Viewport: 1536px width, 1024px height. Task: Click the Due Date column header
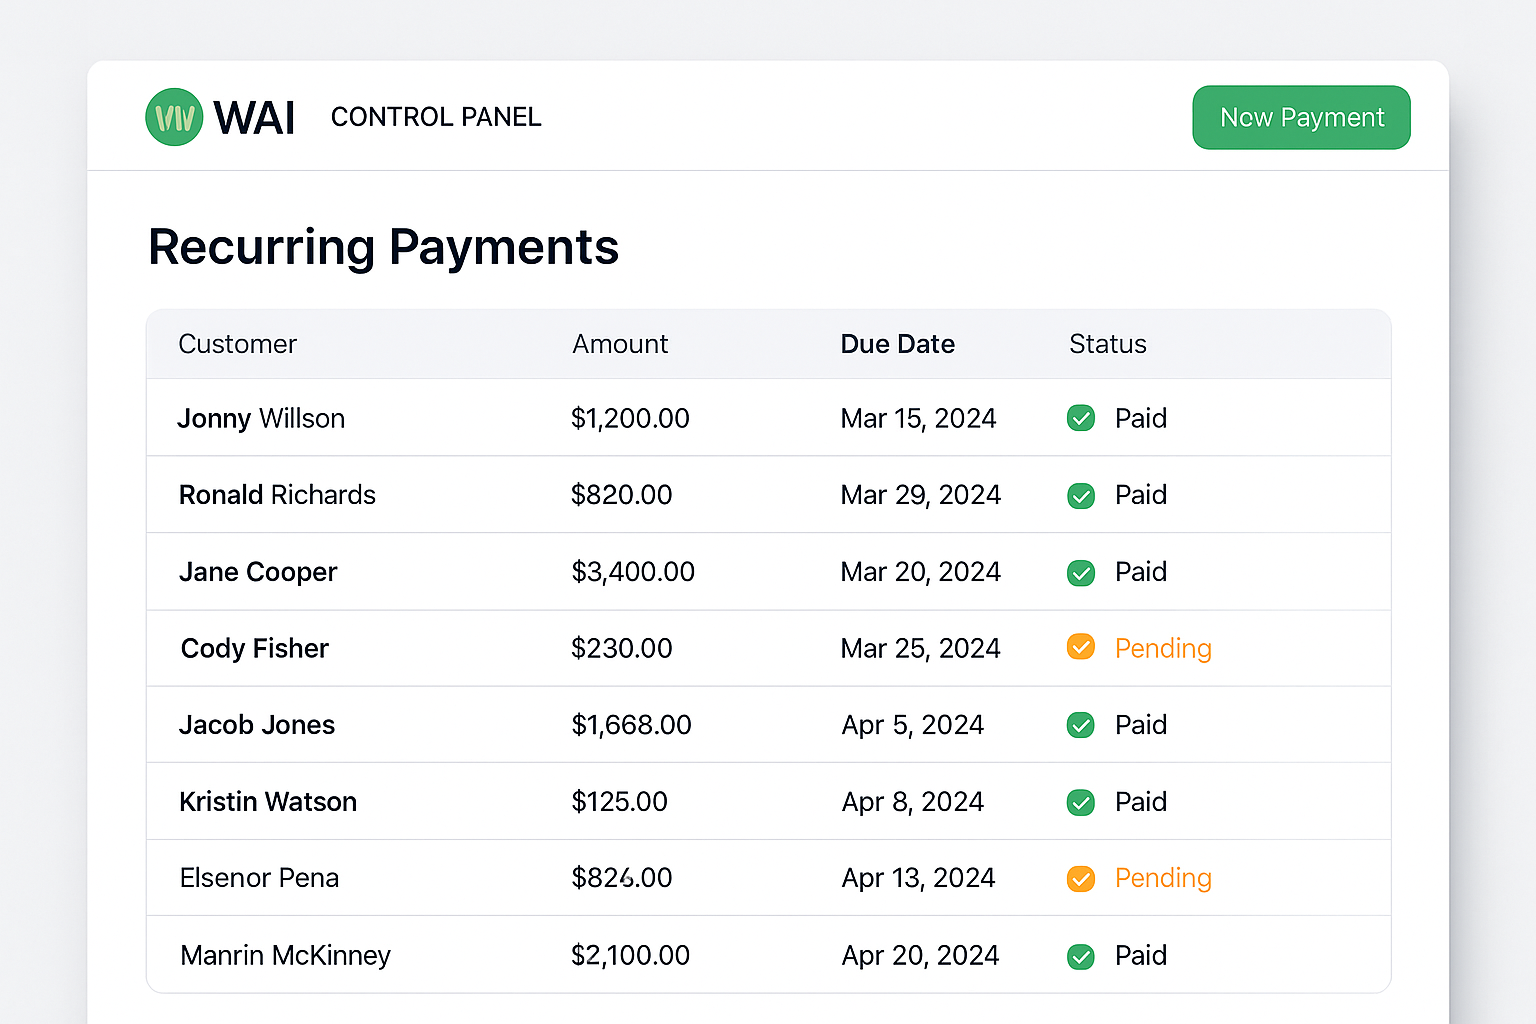(x=897, y=343)
